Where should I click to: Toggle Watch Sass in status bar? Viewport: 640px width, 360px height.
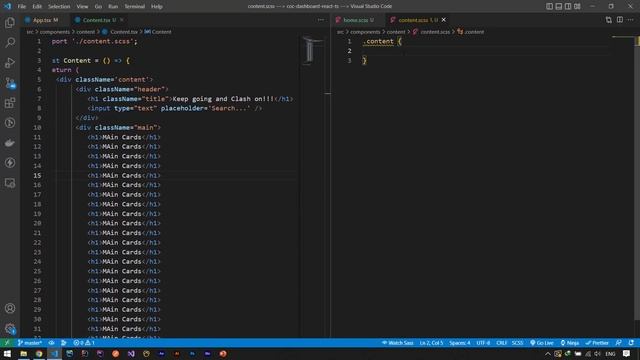(397, 343)
